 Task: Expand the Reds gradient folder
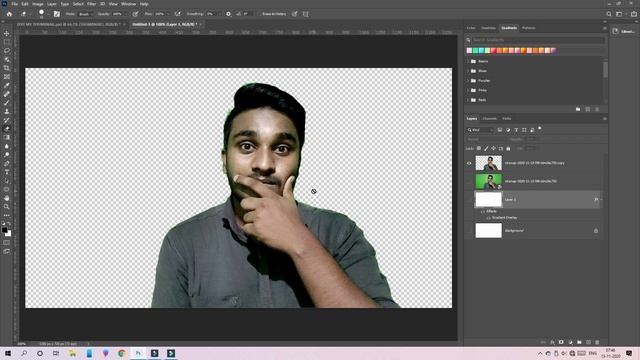pyautogui.click(x=468, y=100)
